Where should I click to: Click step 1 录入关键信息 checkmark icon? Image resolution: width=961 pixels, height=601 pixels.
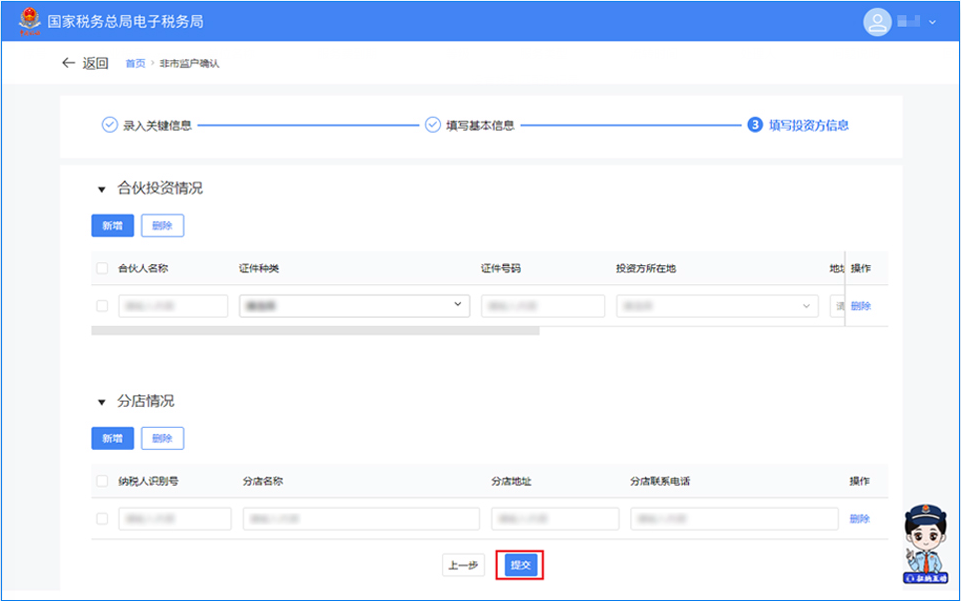[109, 125]
